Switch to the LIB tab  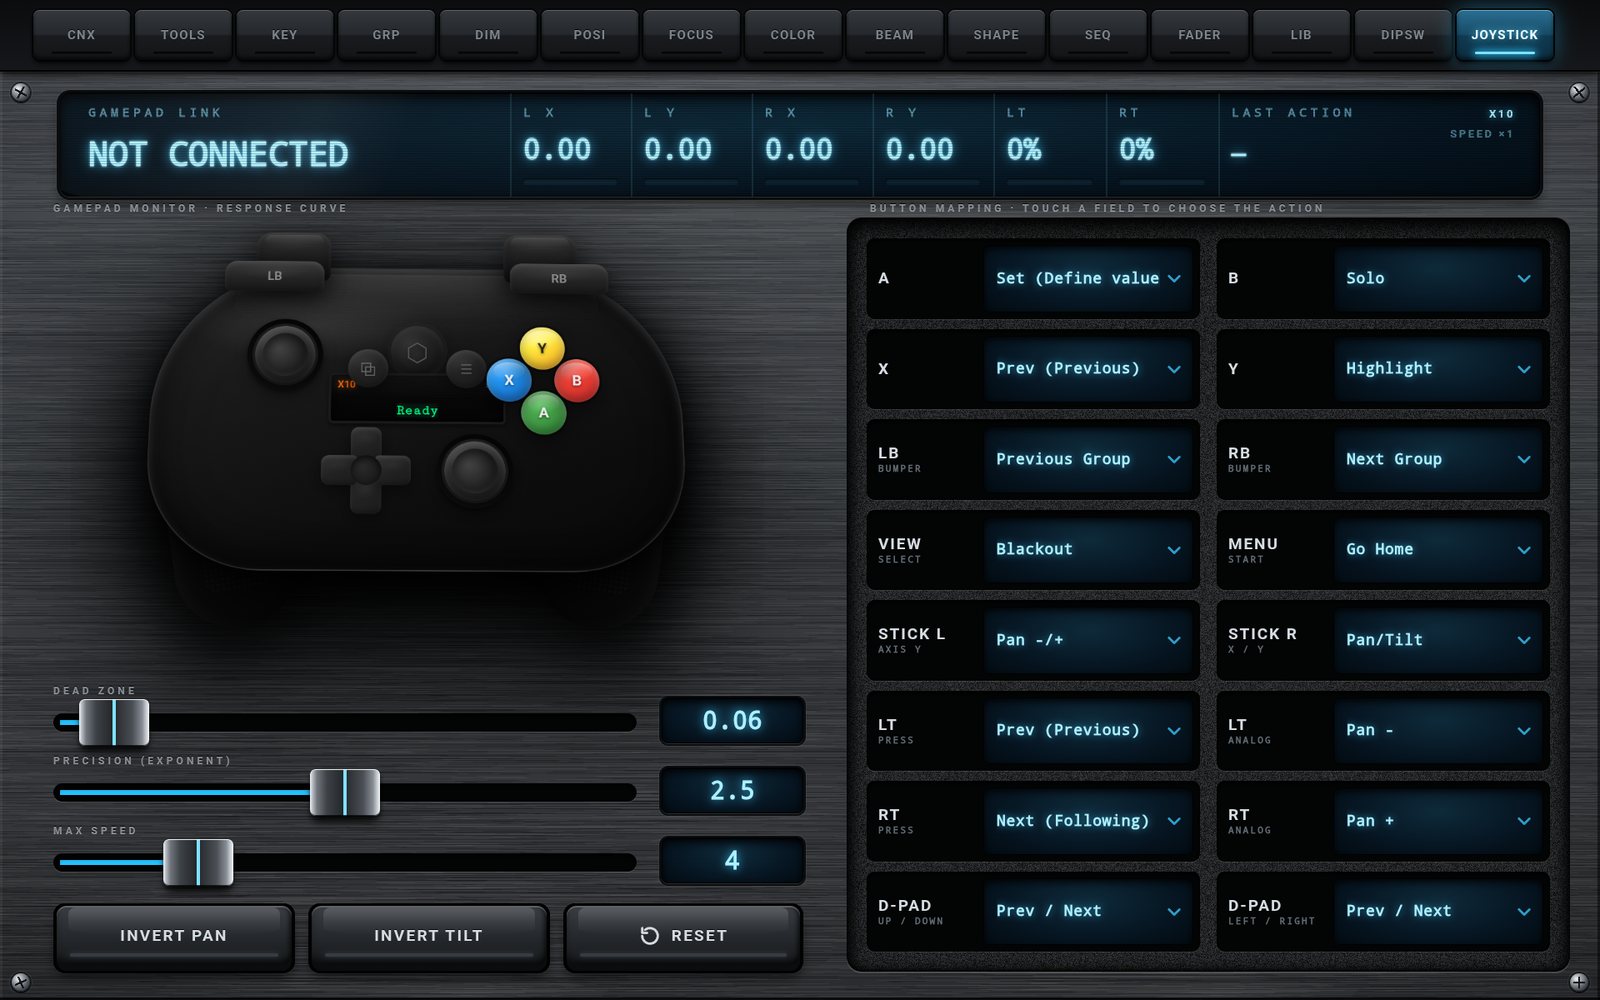(x=1301, y=35)
